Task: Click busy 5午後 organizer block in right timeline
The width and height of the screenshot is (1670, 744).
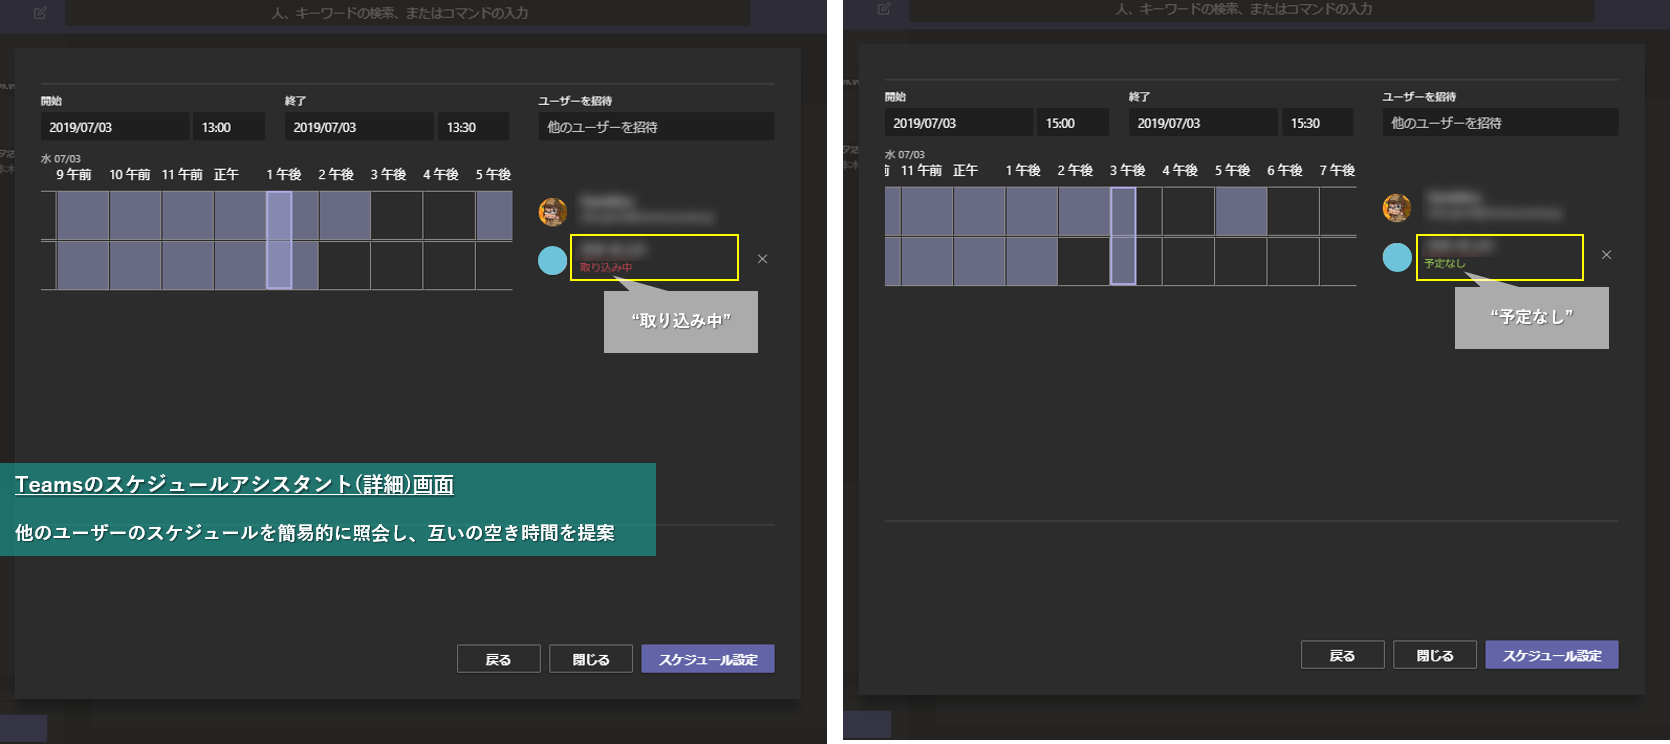Action: pos(1241,212)
